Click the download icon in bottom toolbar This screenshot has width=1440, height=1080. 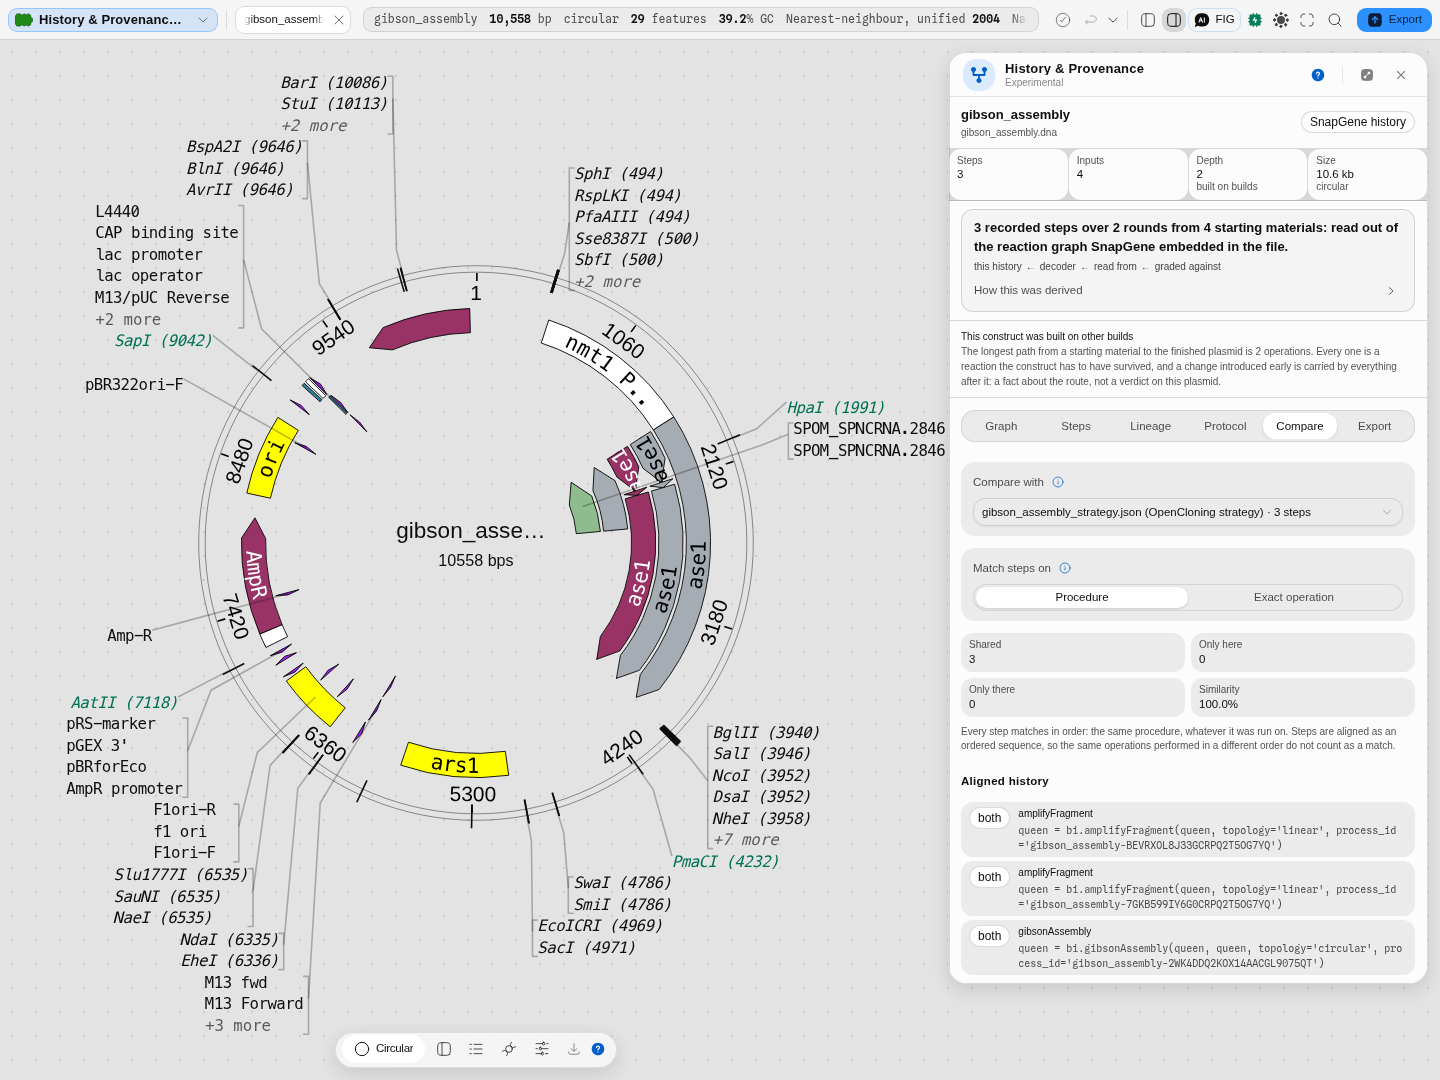tap(574, 1049)
